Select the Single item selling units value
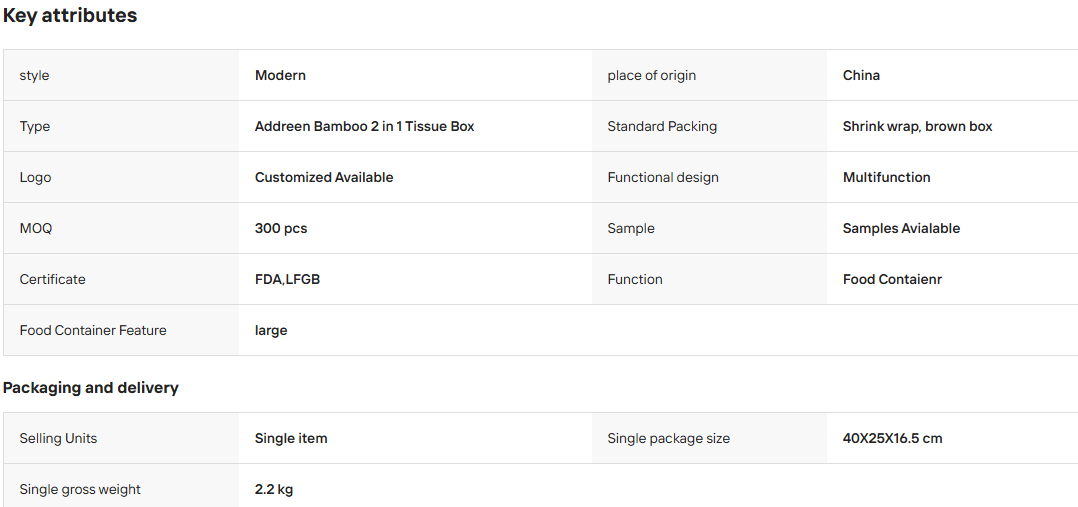 click(291, 438)
